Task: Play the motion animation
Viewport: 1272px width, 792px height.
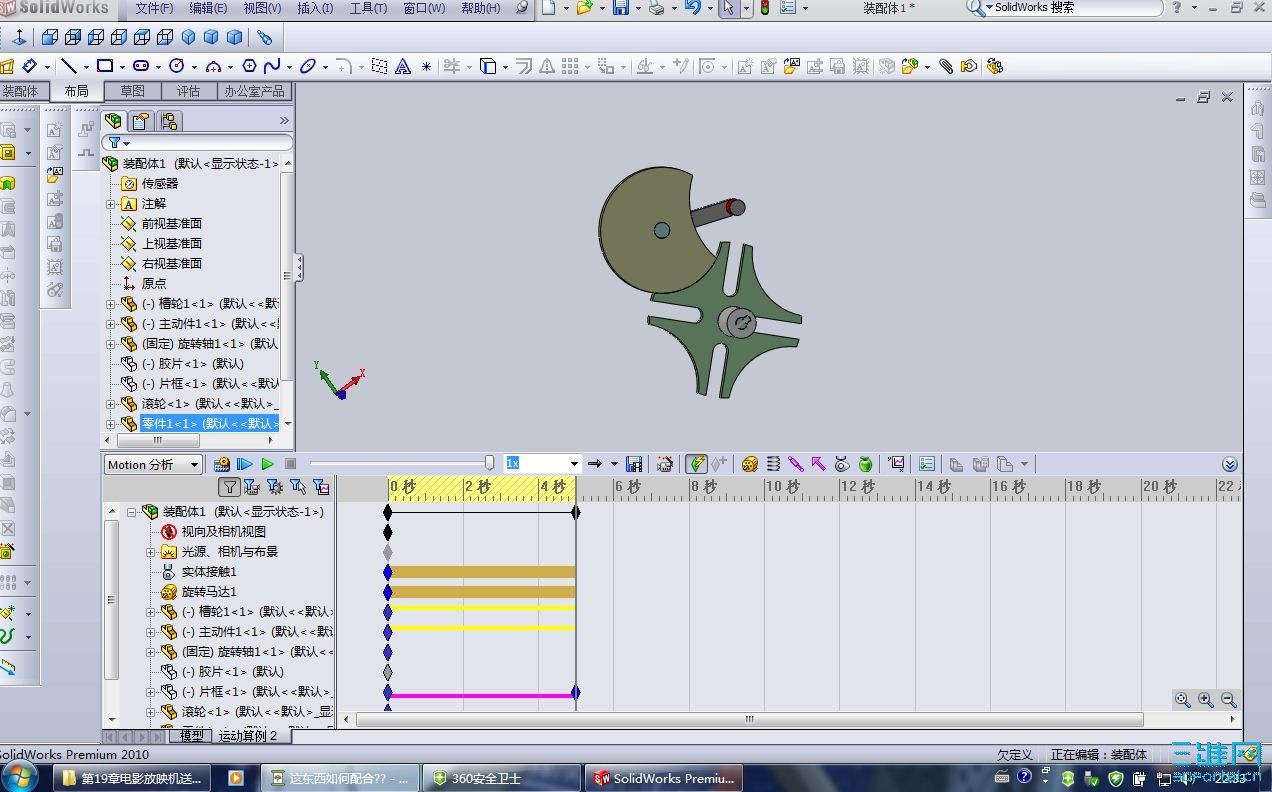Action: pos(267,464)
